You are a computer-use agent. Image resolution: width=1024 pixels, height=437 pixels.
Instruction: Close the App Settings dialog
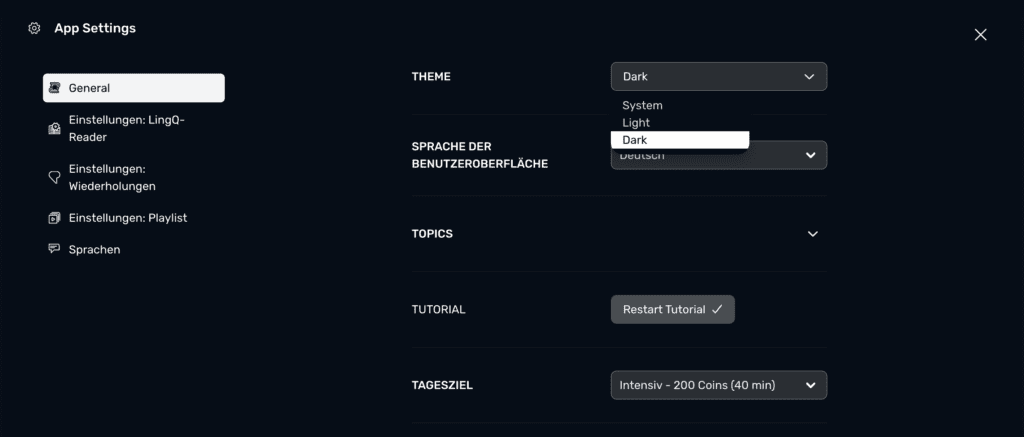click(x=980, y=35)
